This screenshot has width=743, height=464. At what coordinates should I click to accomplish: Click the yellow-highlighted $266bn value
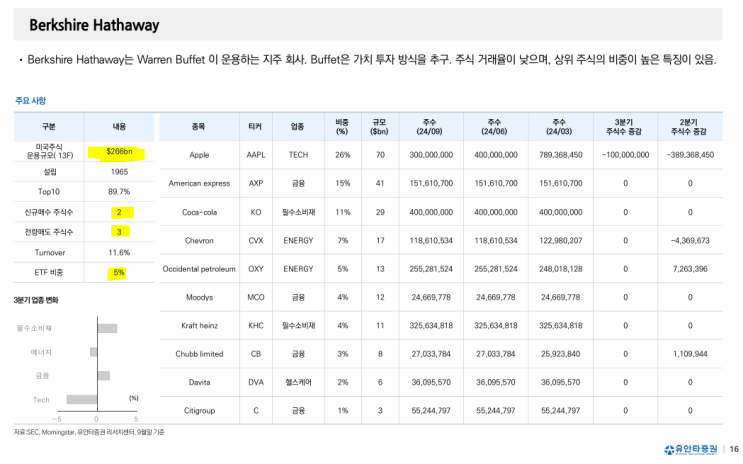[x=119, y=154]
